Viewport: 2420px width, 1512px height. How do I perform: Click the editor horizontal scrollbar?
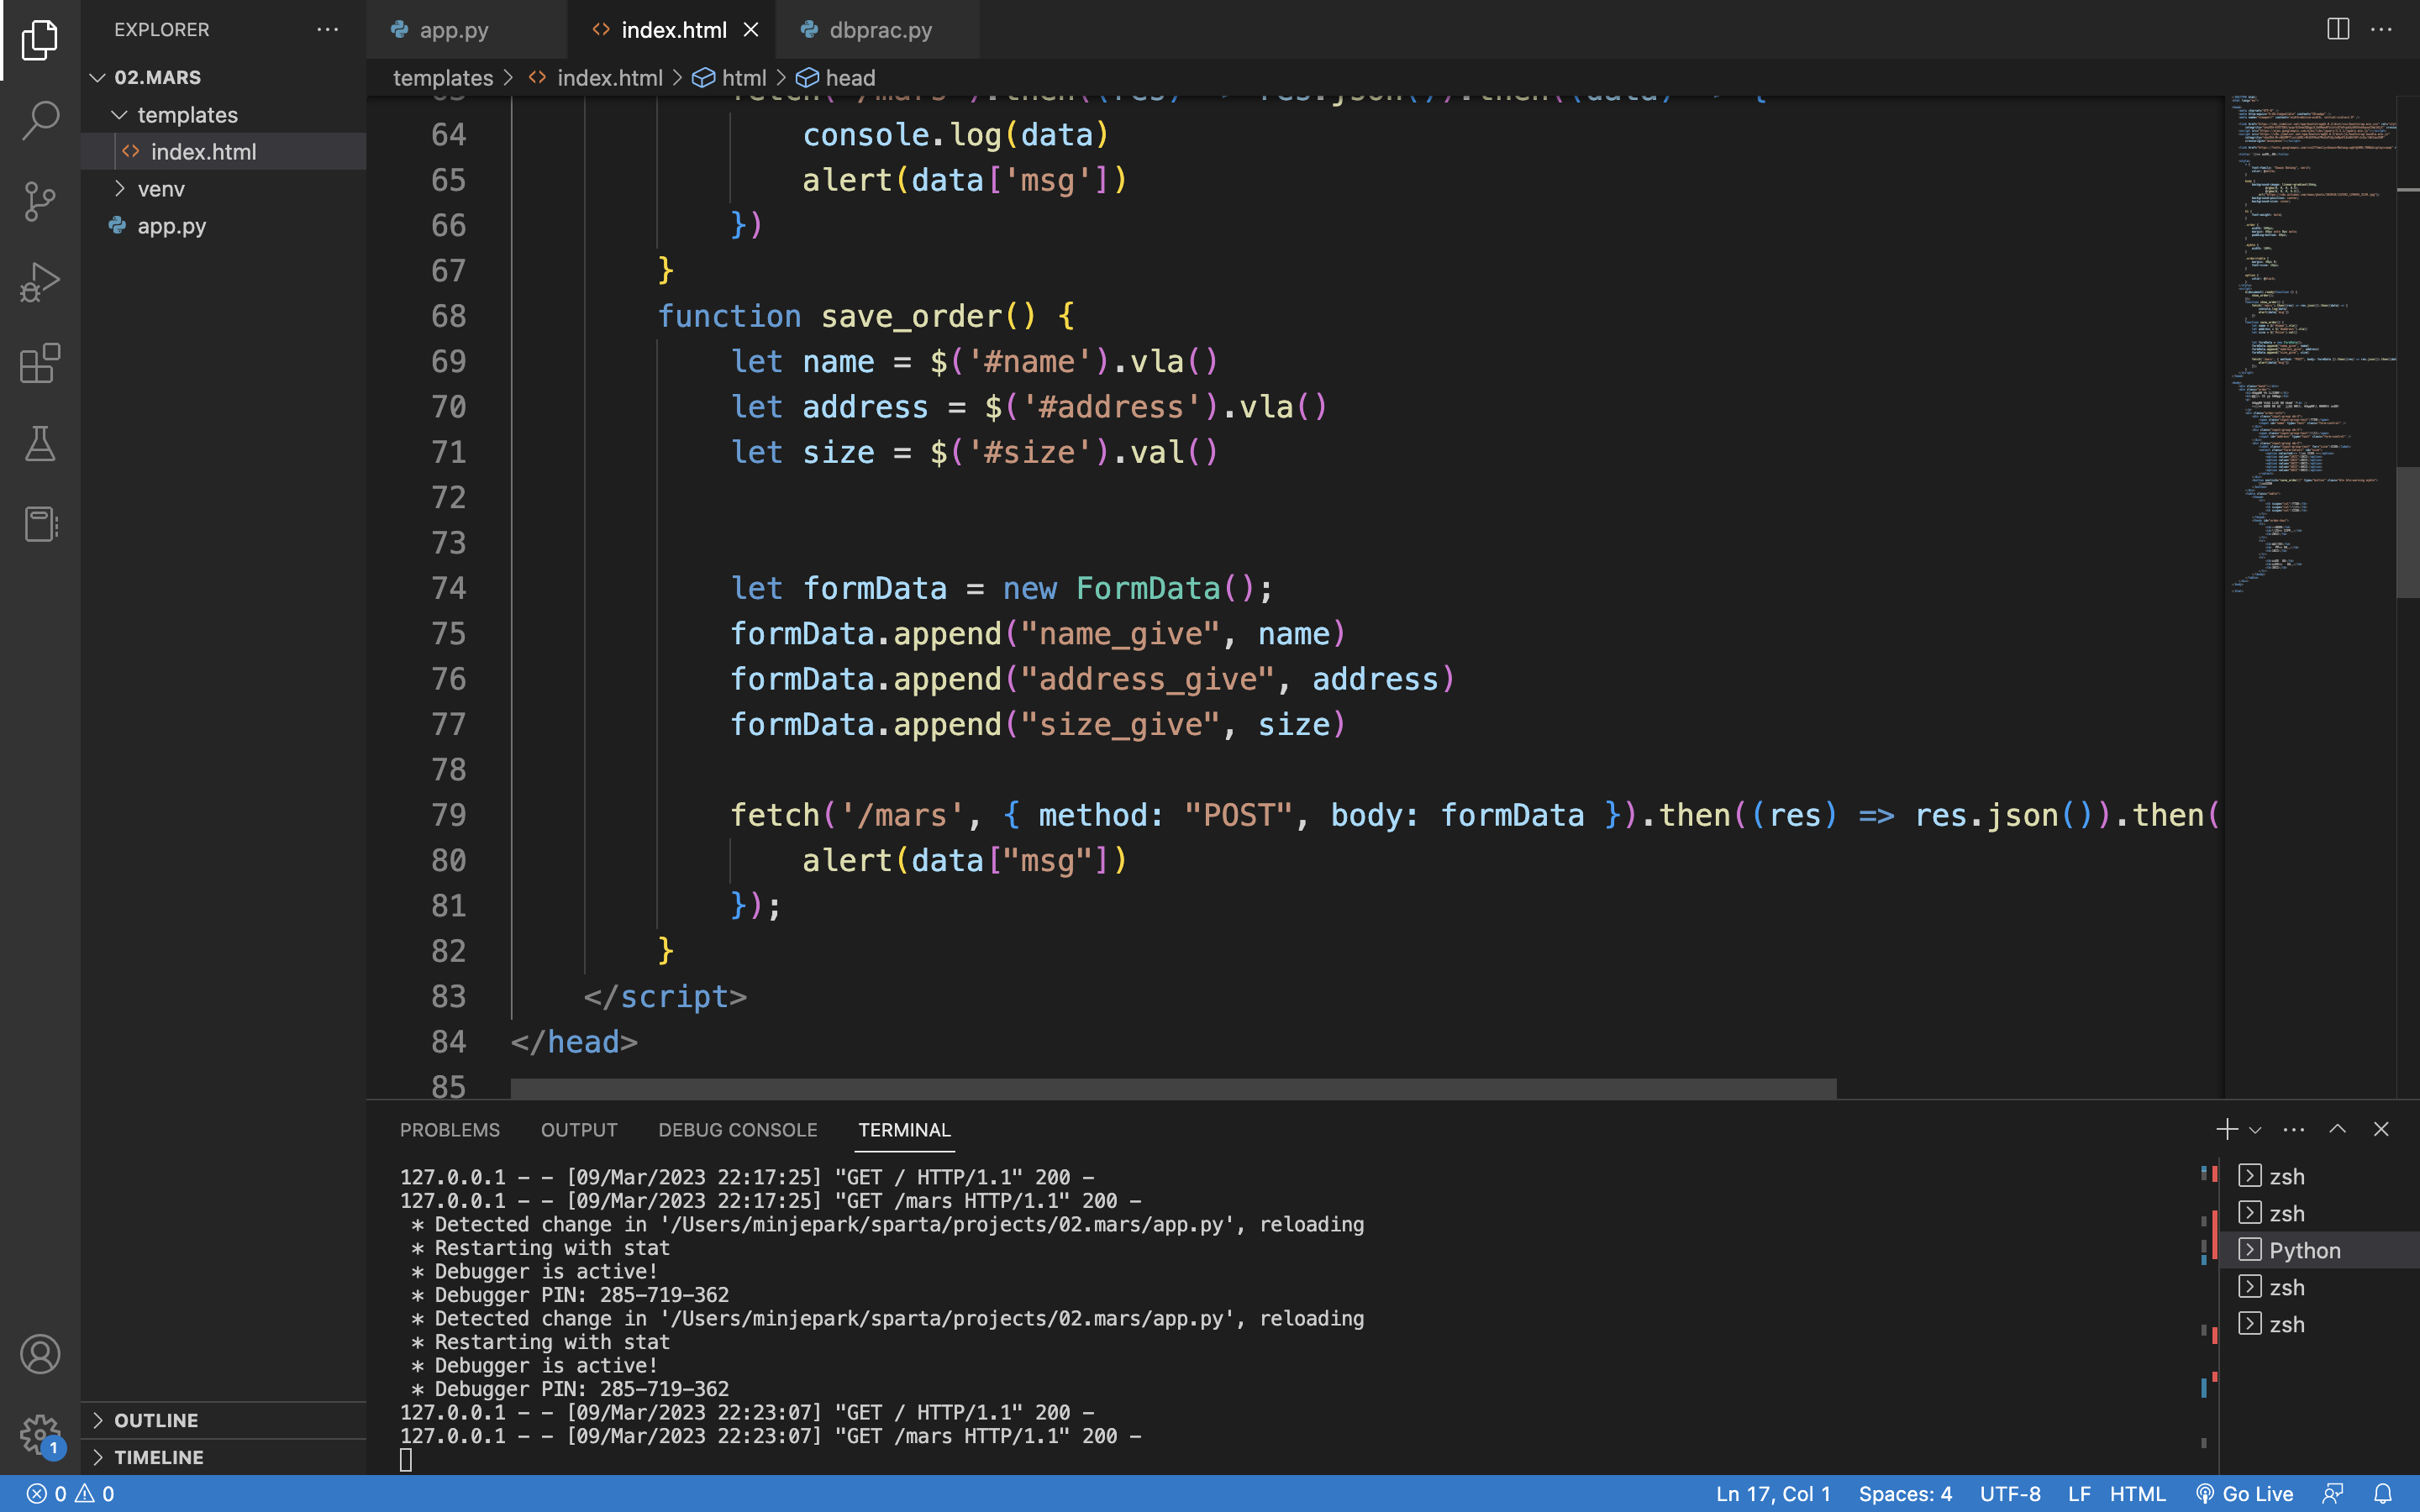pos(1173,1088)
